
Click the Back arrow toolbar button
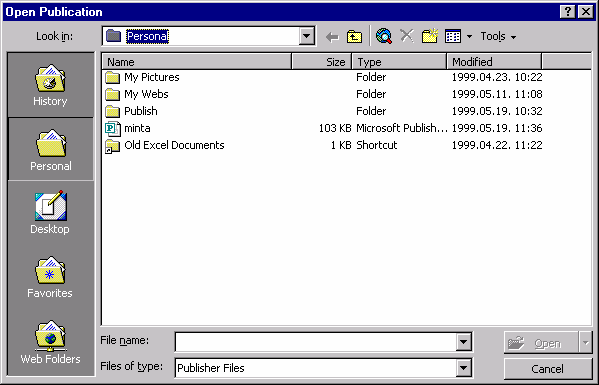(x=332, y=37)
